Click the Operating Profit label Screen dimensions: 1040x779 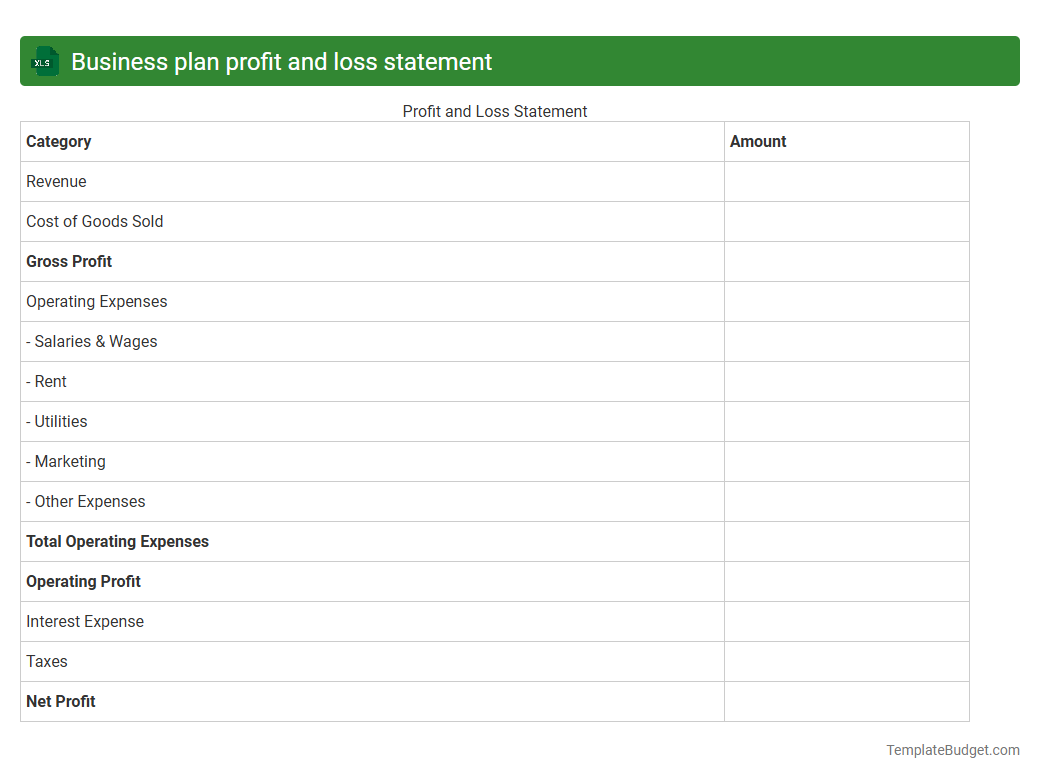[x=84, y=581]
